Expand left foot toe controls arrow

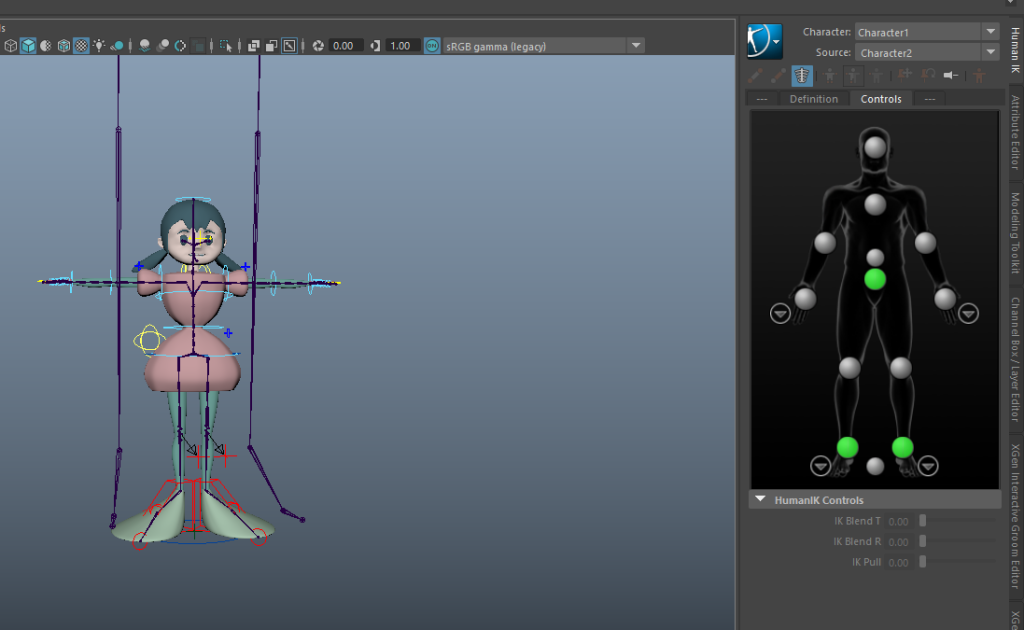pyautogui.click(x=820, y=465)
